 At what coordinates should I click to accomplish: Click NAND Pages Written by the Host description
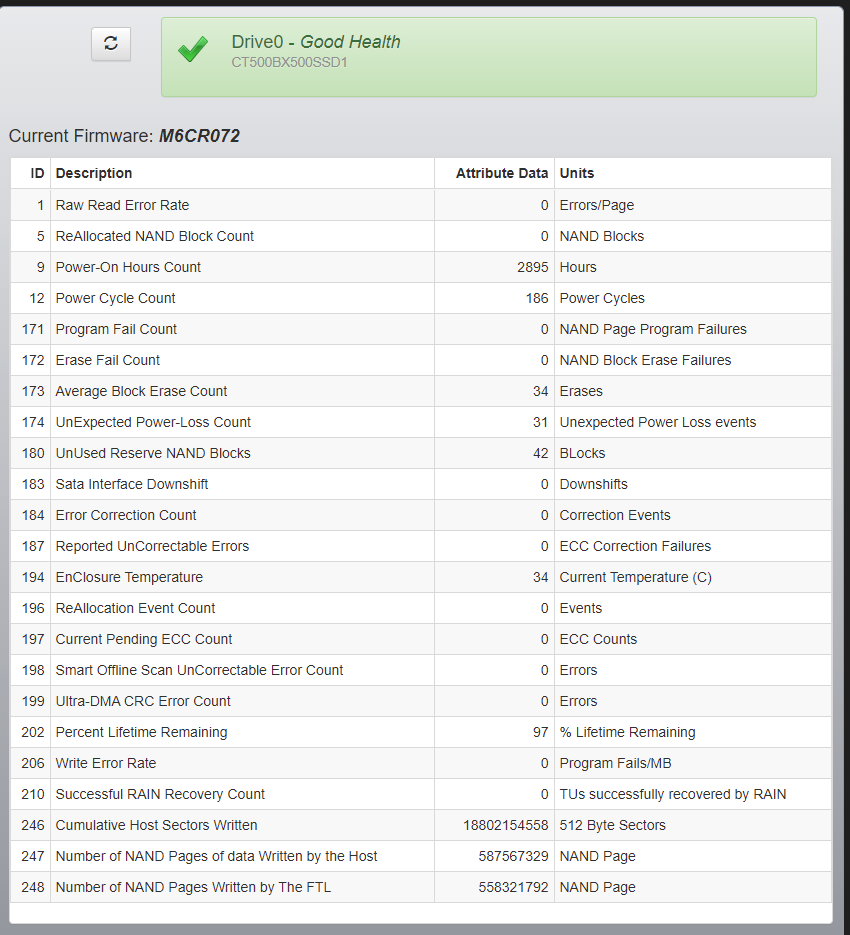pos(217,856)
